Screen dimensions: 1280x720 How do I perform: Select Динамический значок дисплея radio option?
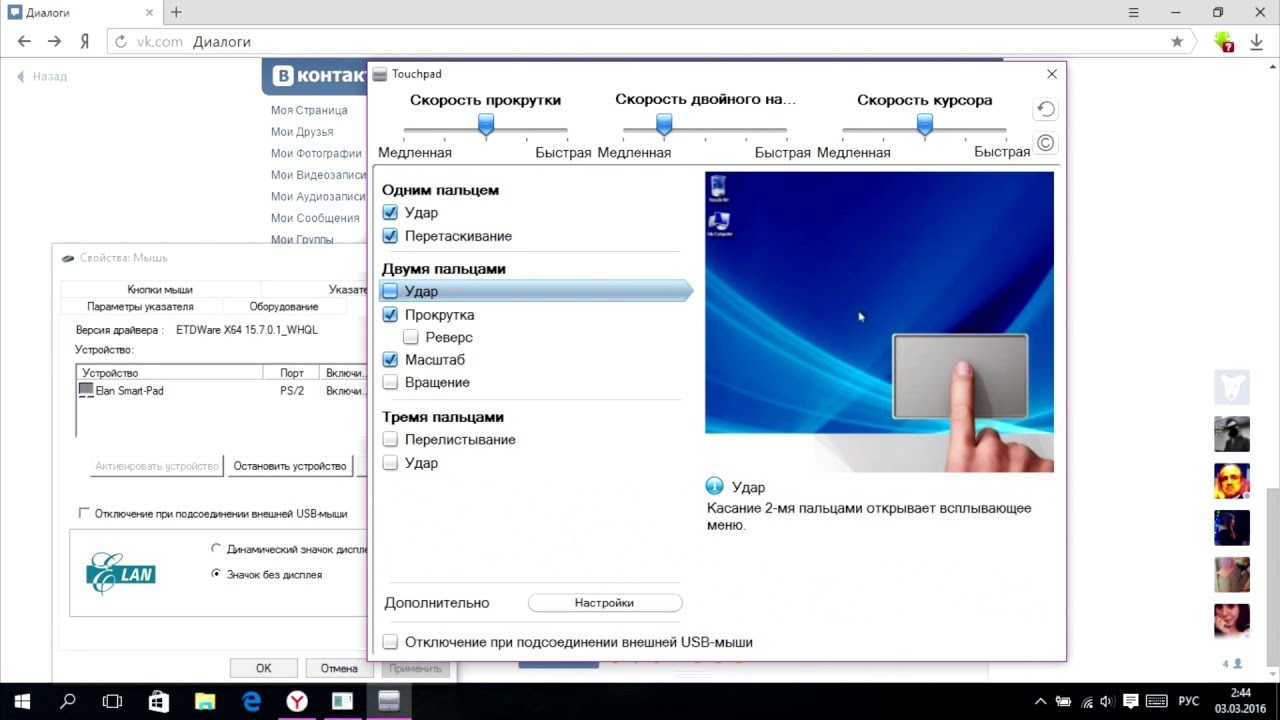point(216,548)
